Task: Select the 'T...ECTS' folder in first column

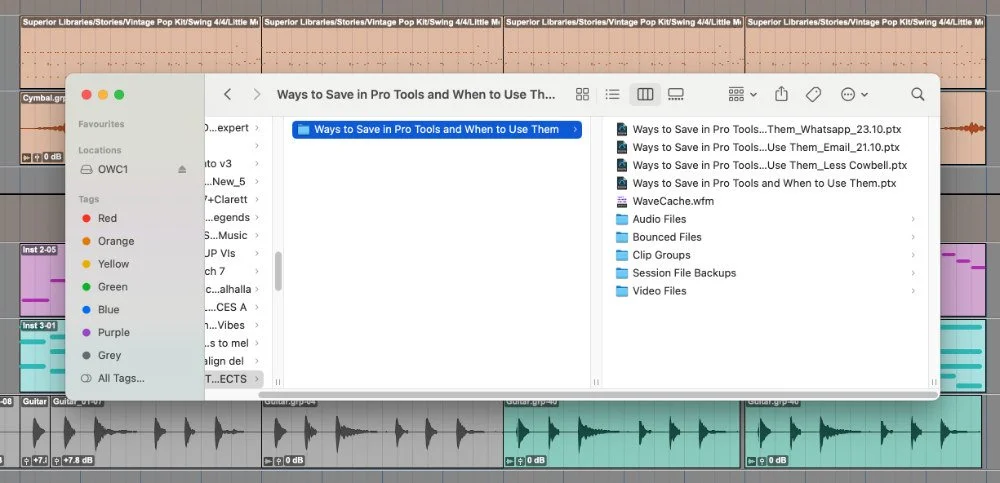Action: pyautogui.click(x=234, y=379)
